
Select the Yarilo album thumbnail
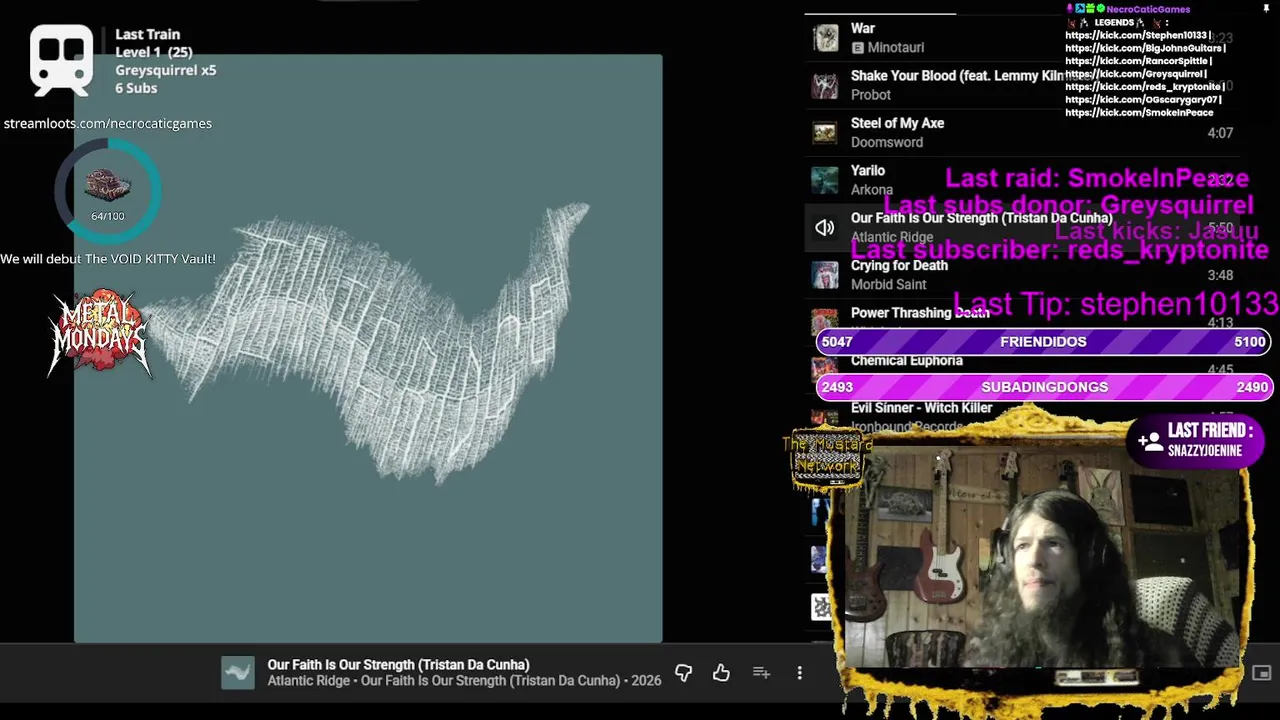tap(825, 180)
